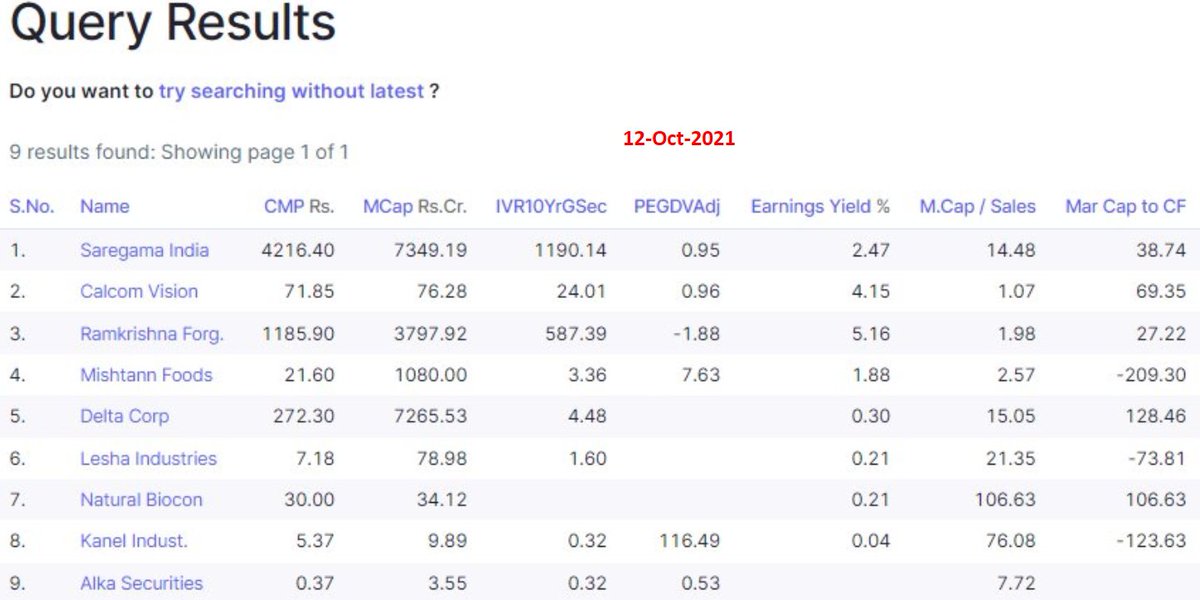
Task: Select the '9 results found' summary text
Action: [x=179, y=153]
